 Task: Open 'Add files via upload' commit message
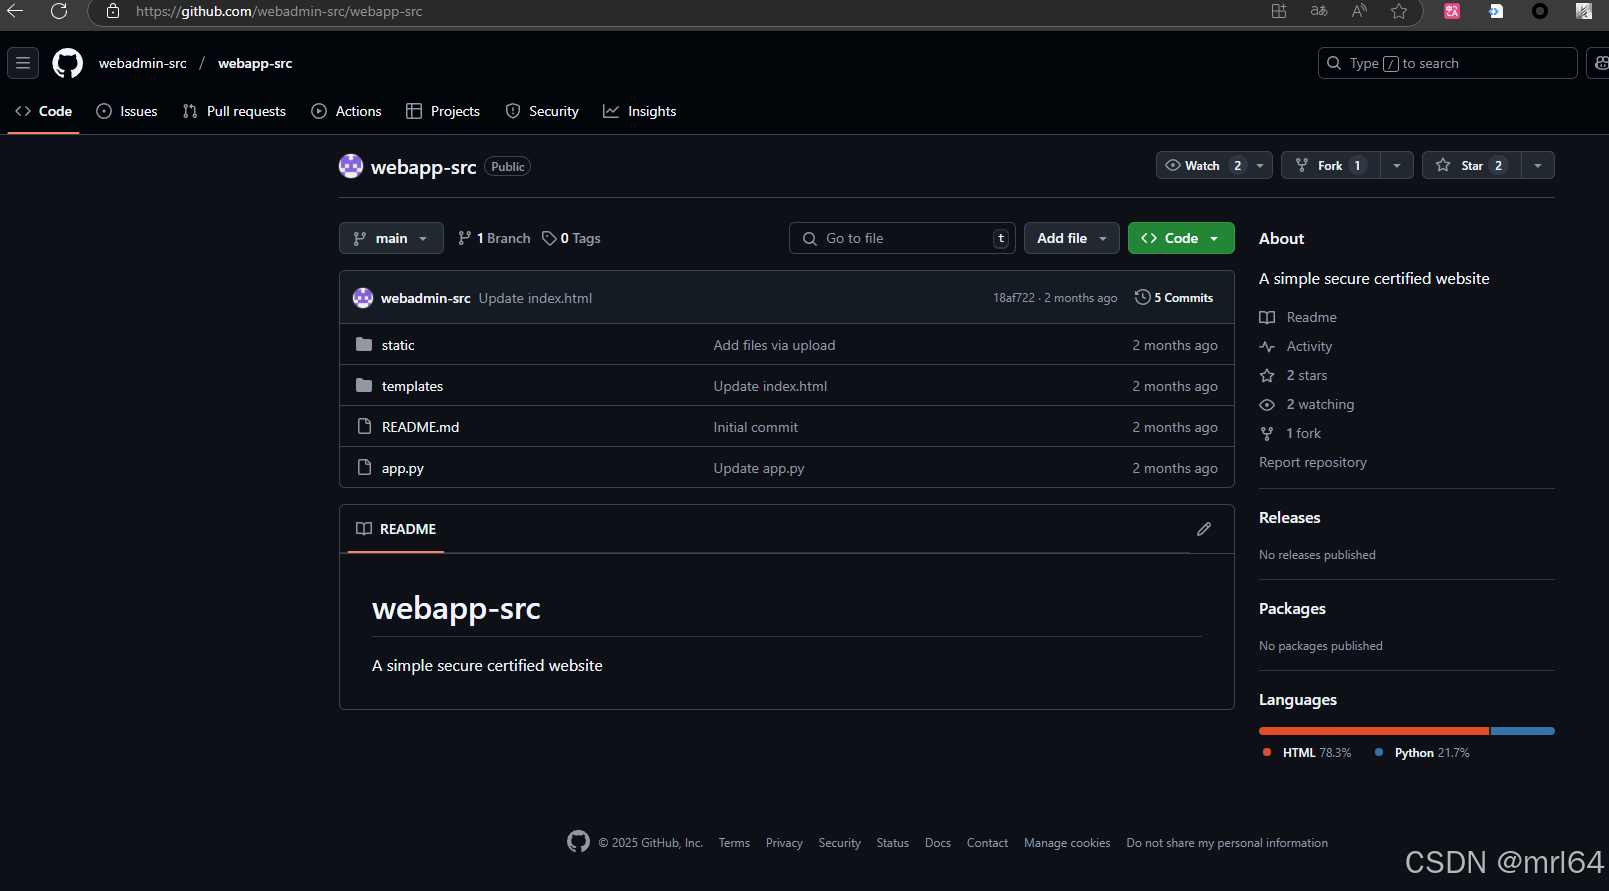774,345
